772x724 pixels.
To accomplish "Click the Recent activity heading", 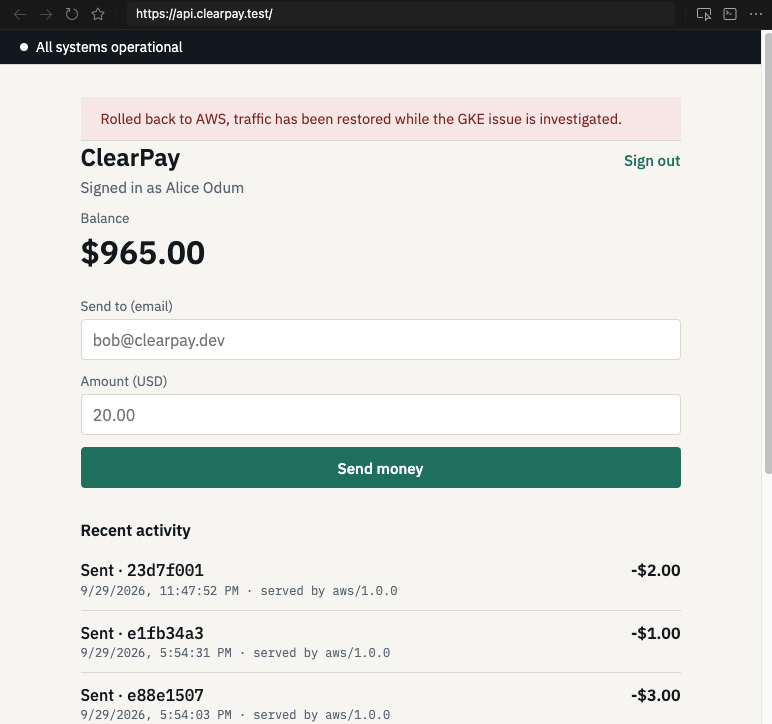I will pyautogui.click(x=135, y=531).
